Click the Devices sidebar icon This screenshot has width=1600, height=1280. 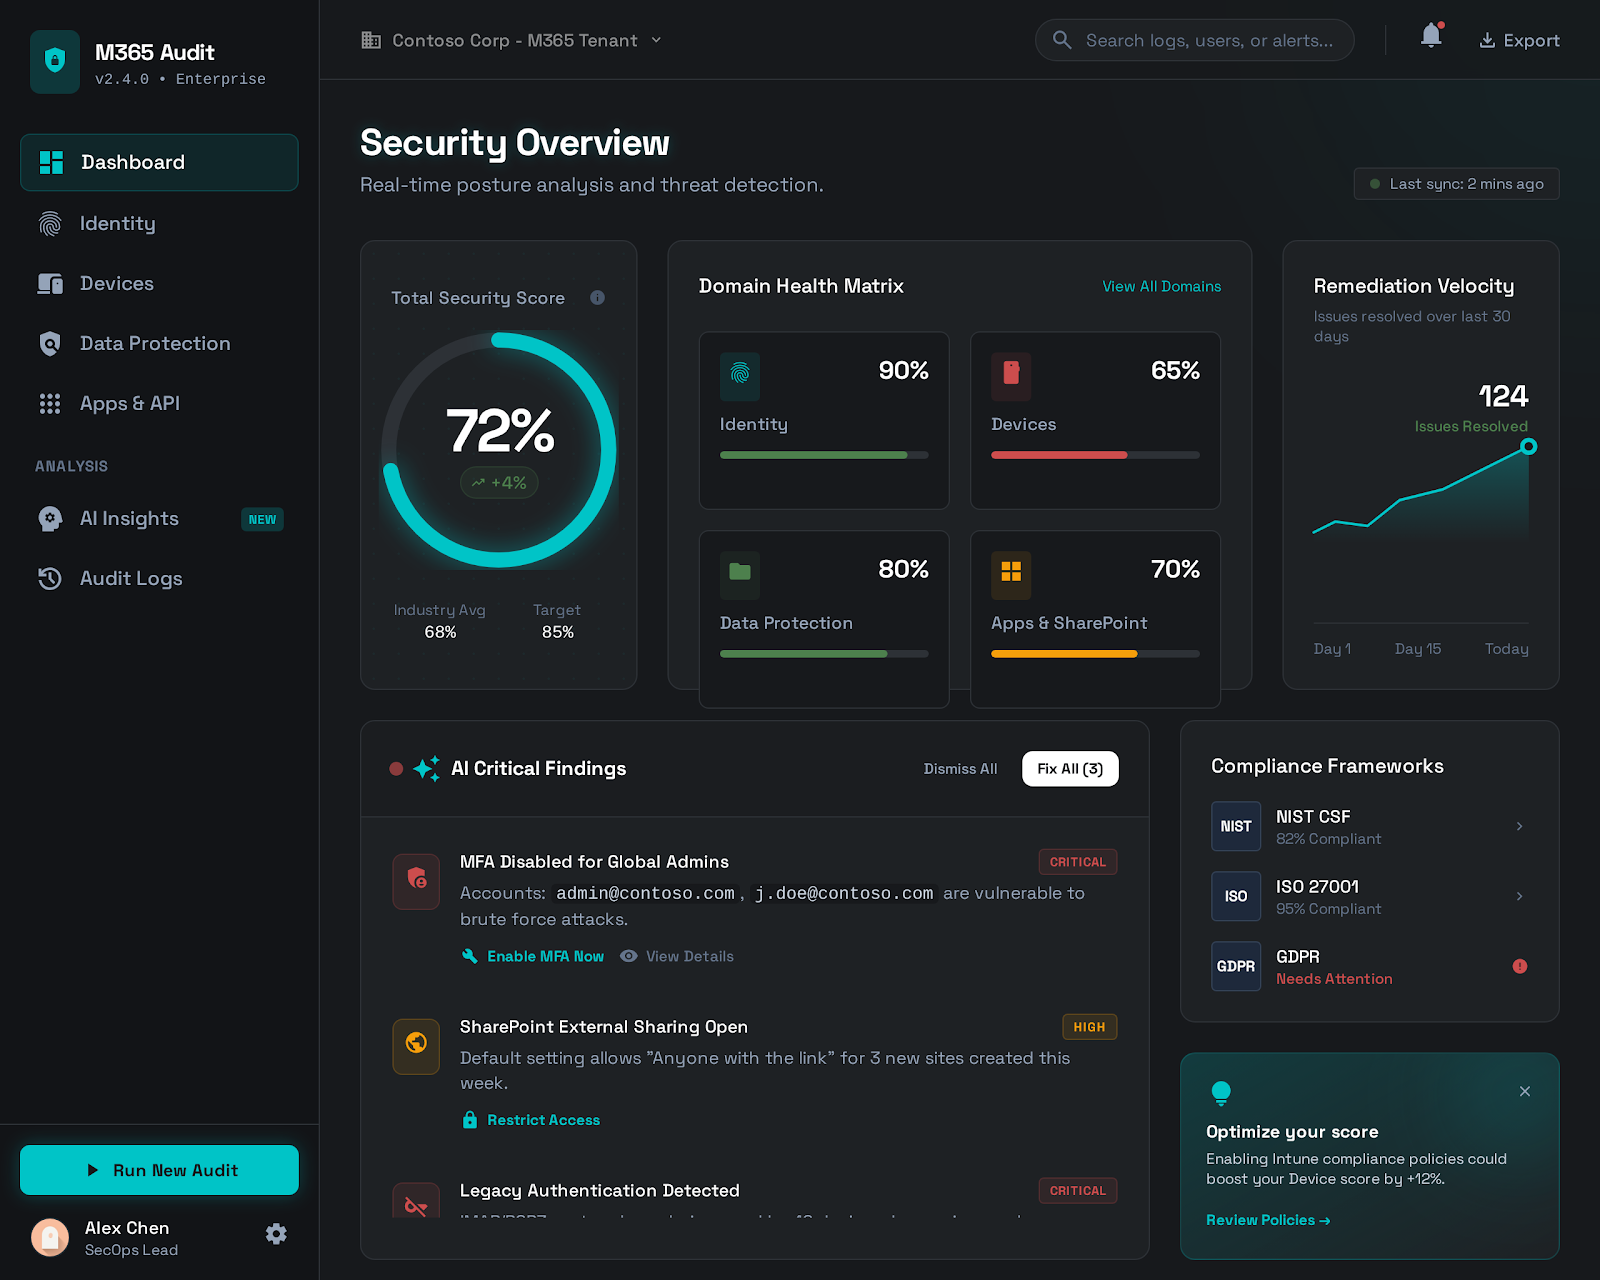(x=50, y=283)
